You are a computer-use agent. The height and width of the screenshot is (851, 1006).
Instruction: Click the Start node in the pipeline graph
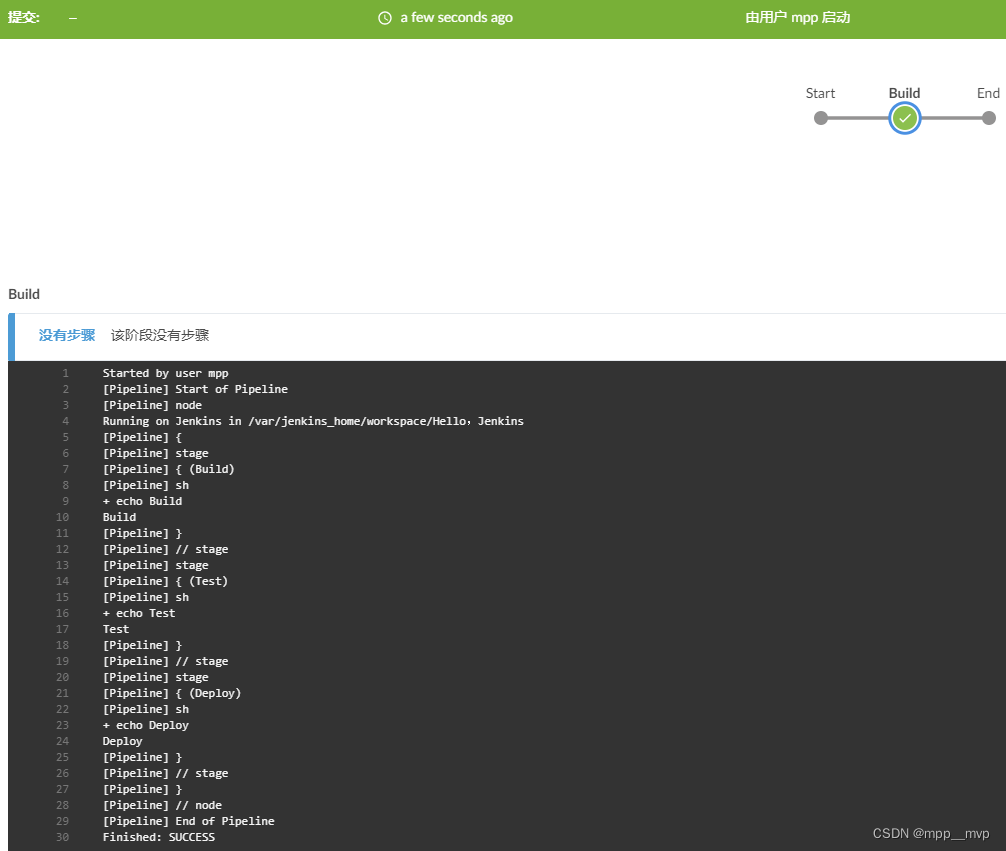pos(821,118)
